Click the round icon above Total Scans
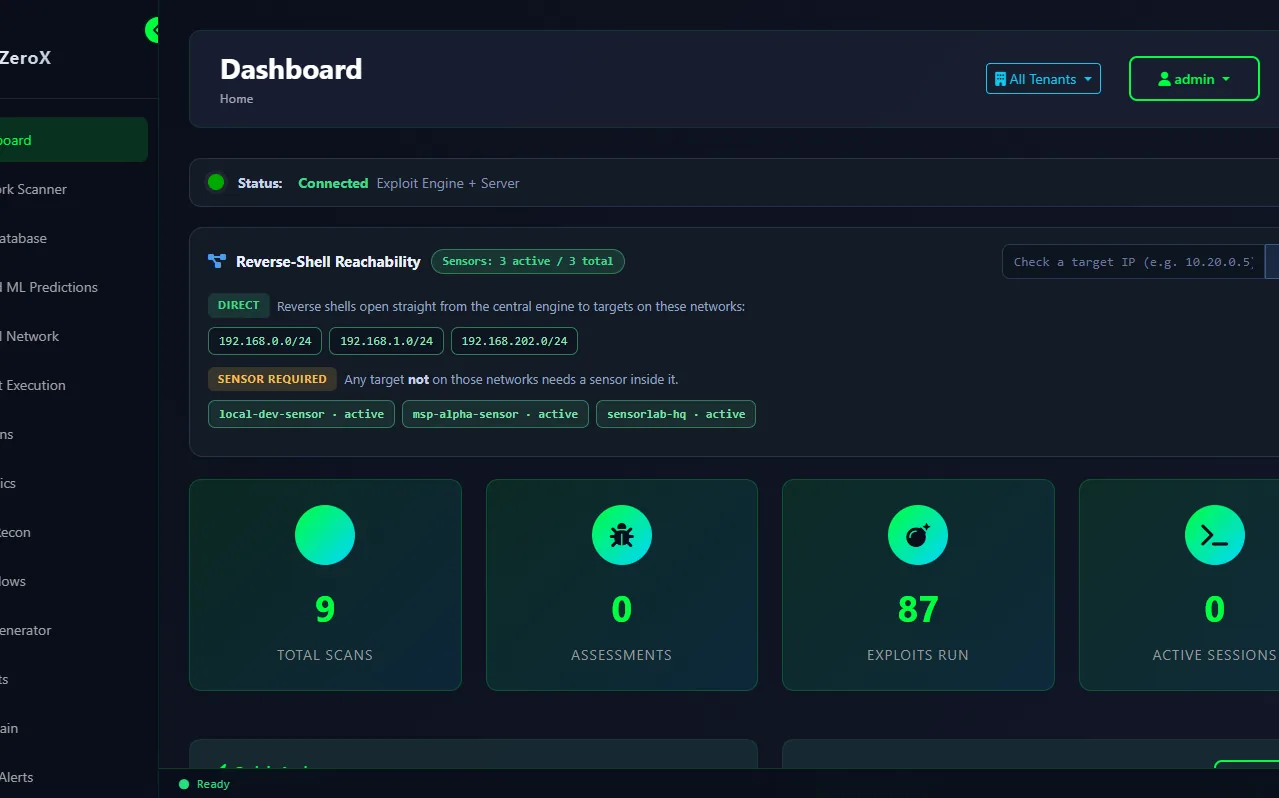 click(325, 535)
